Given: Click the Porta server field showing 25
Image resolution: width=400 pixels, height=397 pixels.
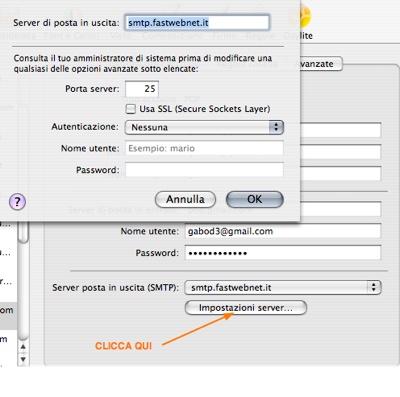Looking at the screenshot, I should (x=142, y=89).
